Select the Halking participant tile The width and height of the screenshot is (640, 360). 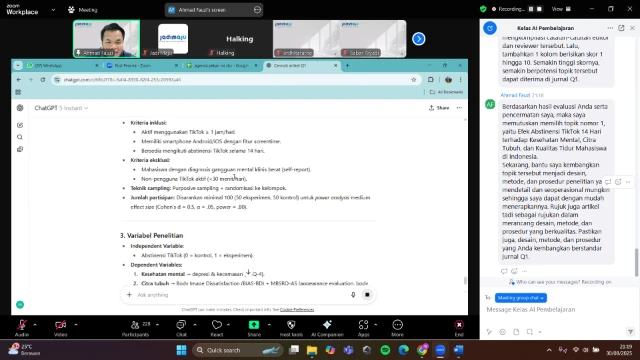pyautogui.click(x=240, y=39)
